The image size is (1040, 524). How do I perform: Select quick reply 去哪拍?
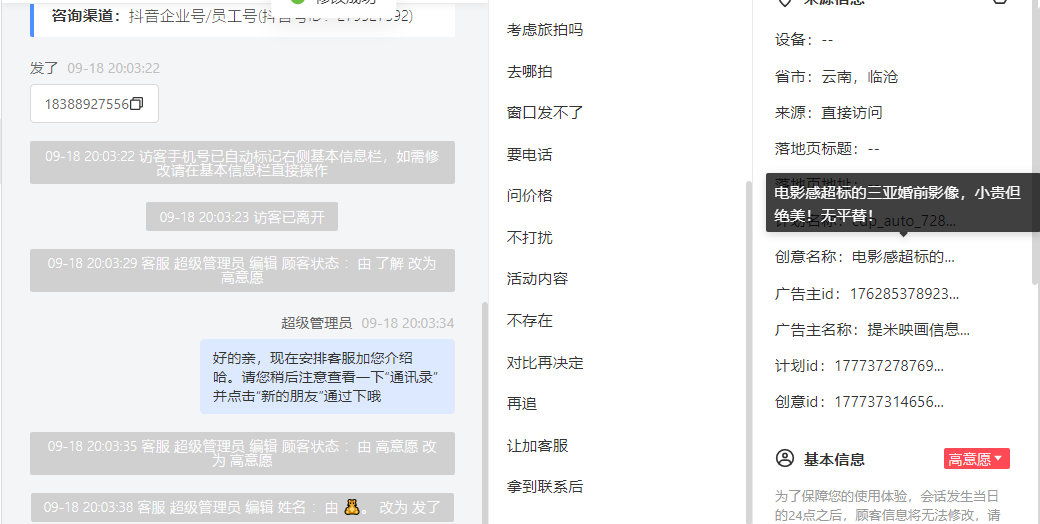[529, 72]
